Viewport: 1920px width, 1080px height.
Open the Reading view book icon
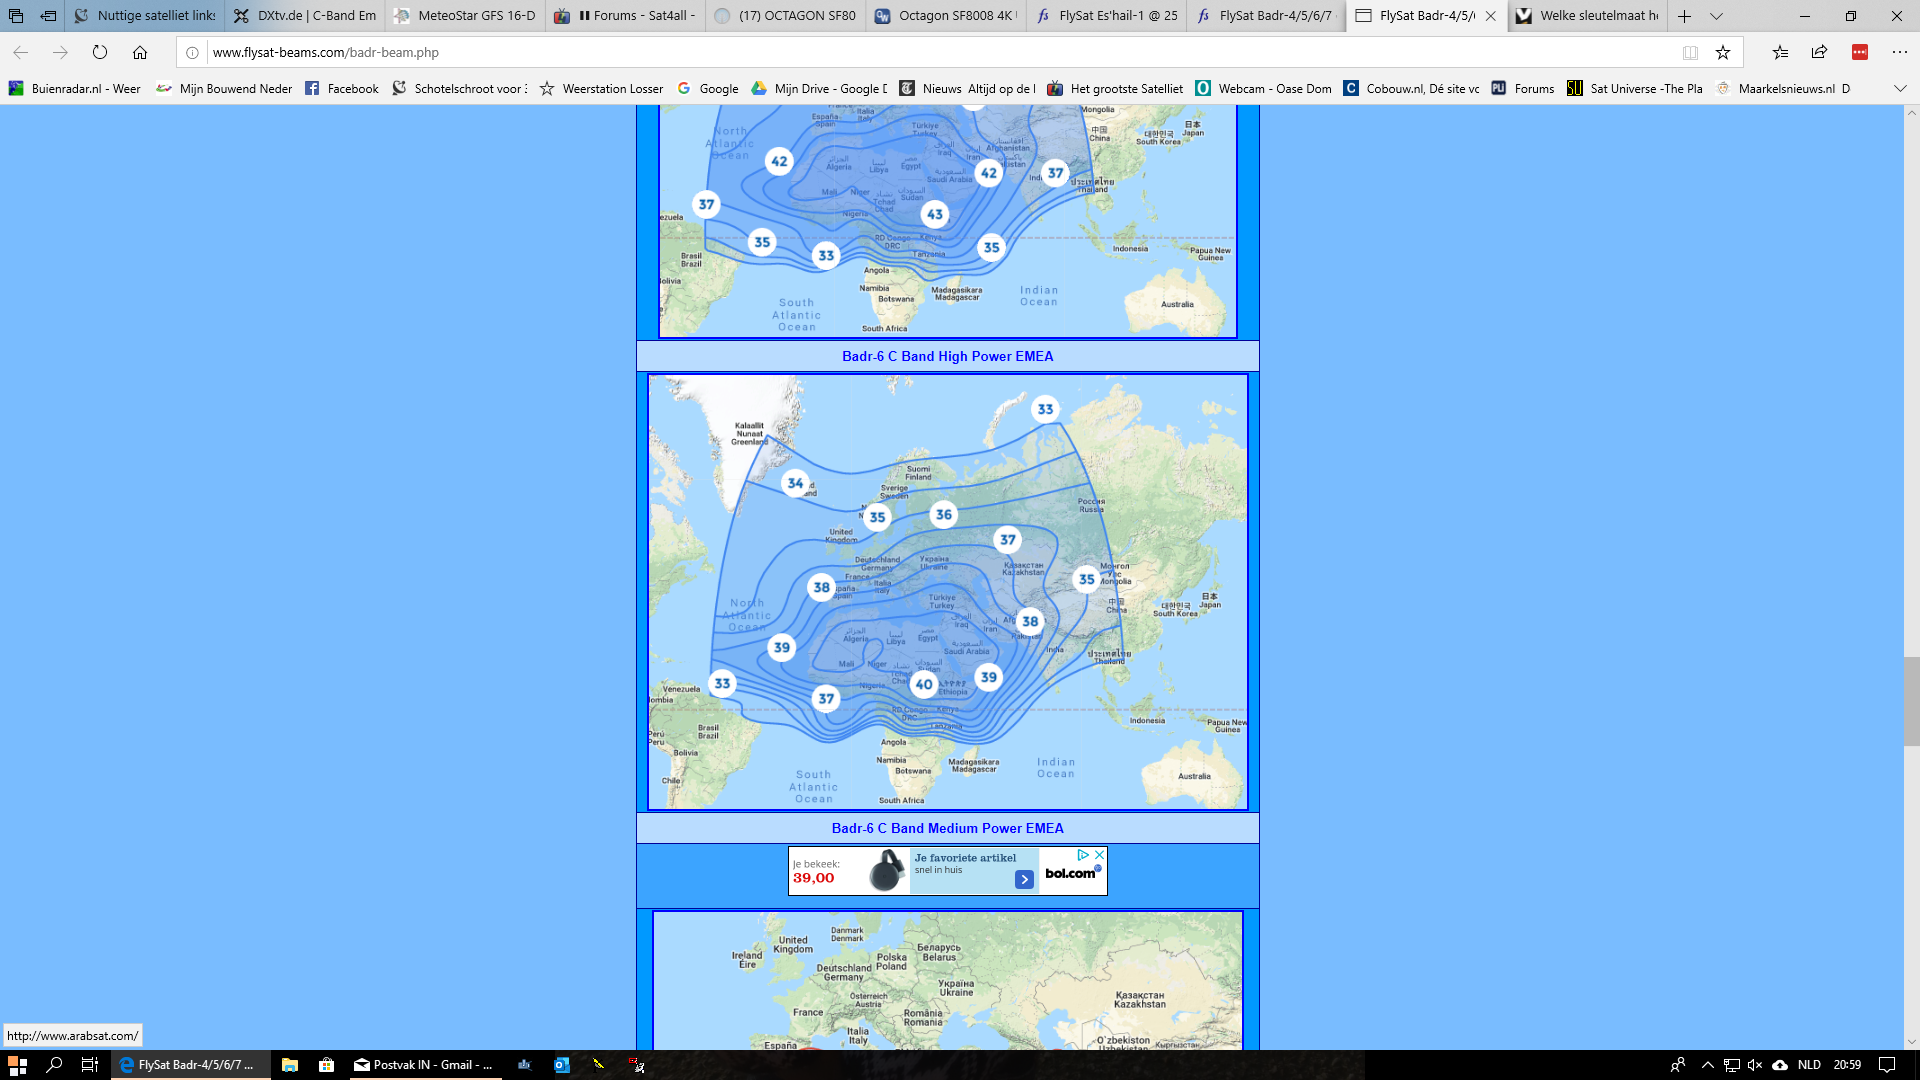point(1690,52)
